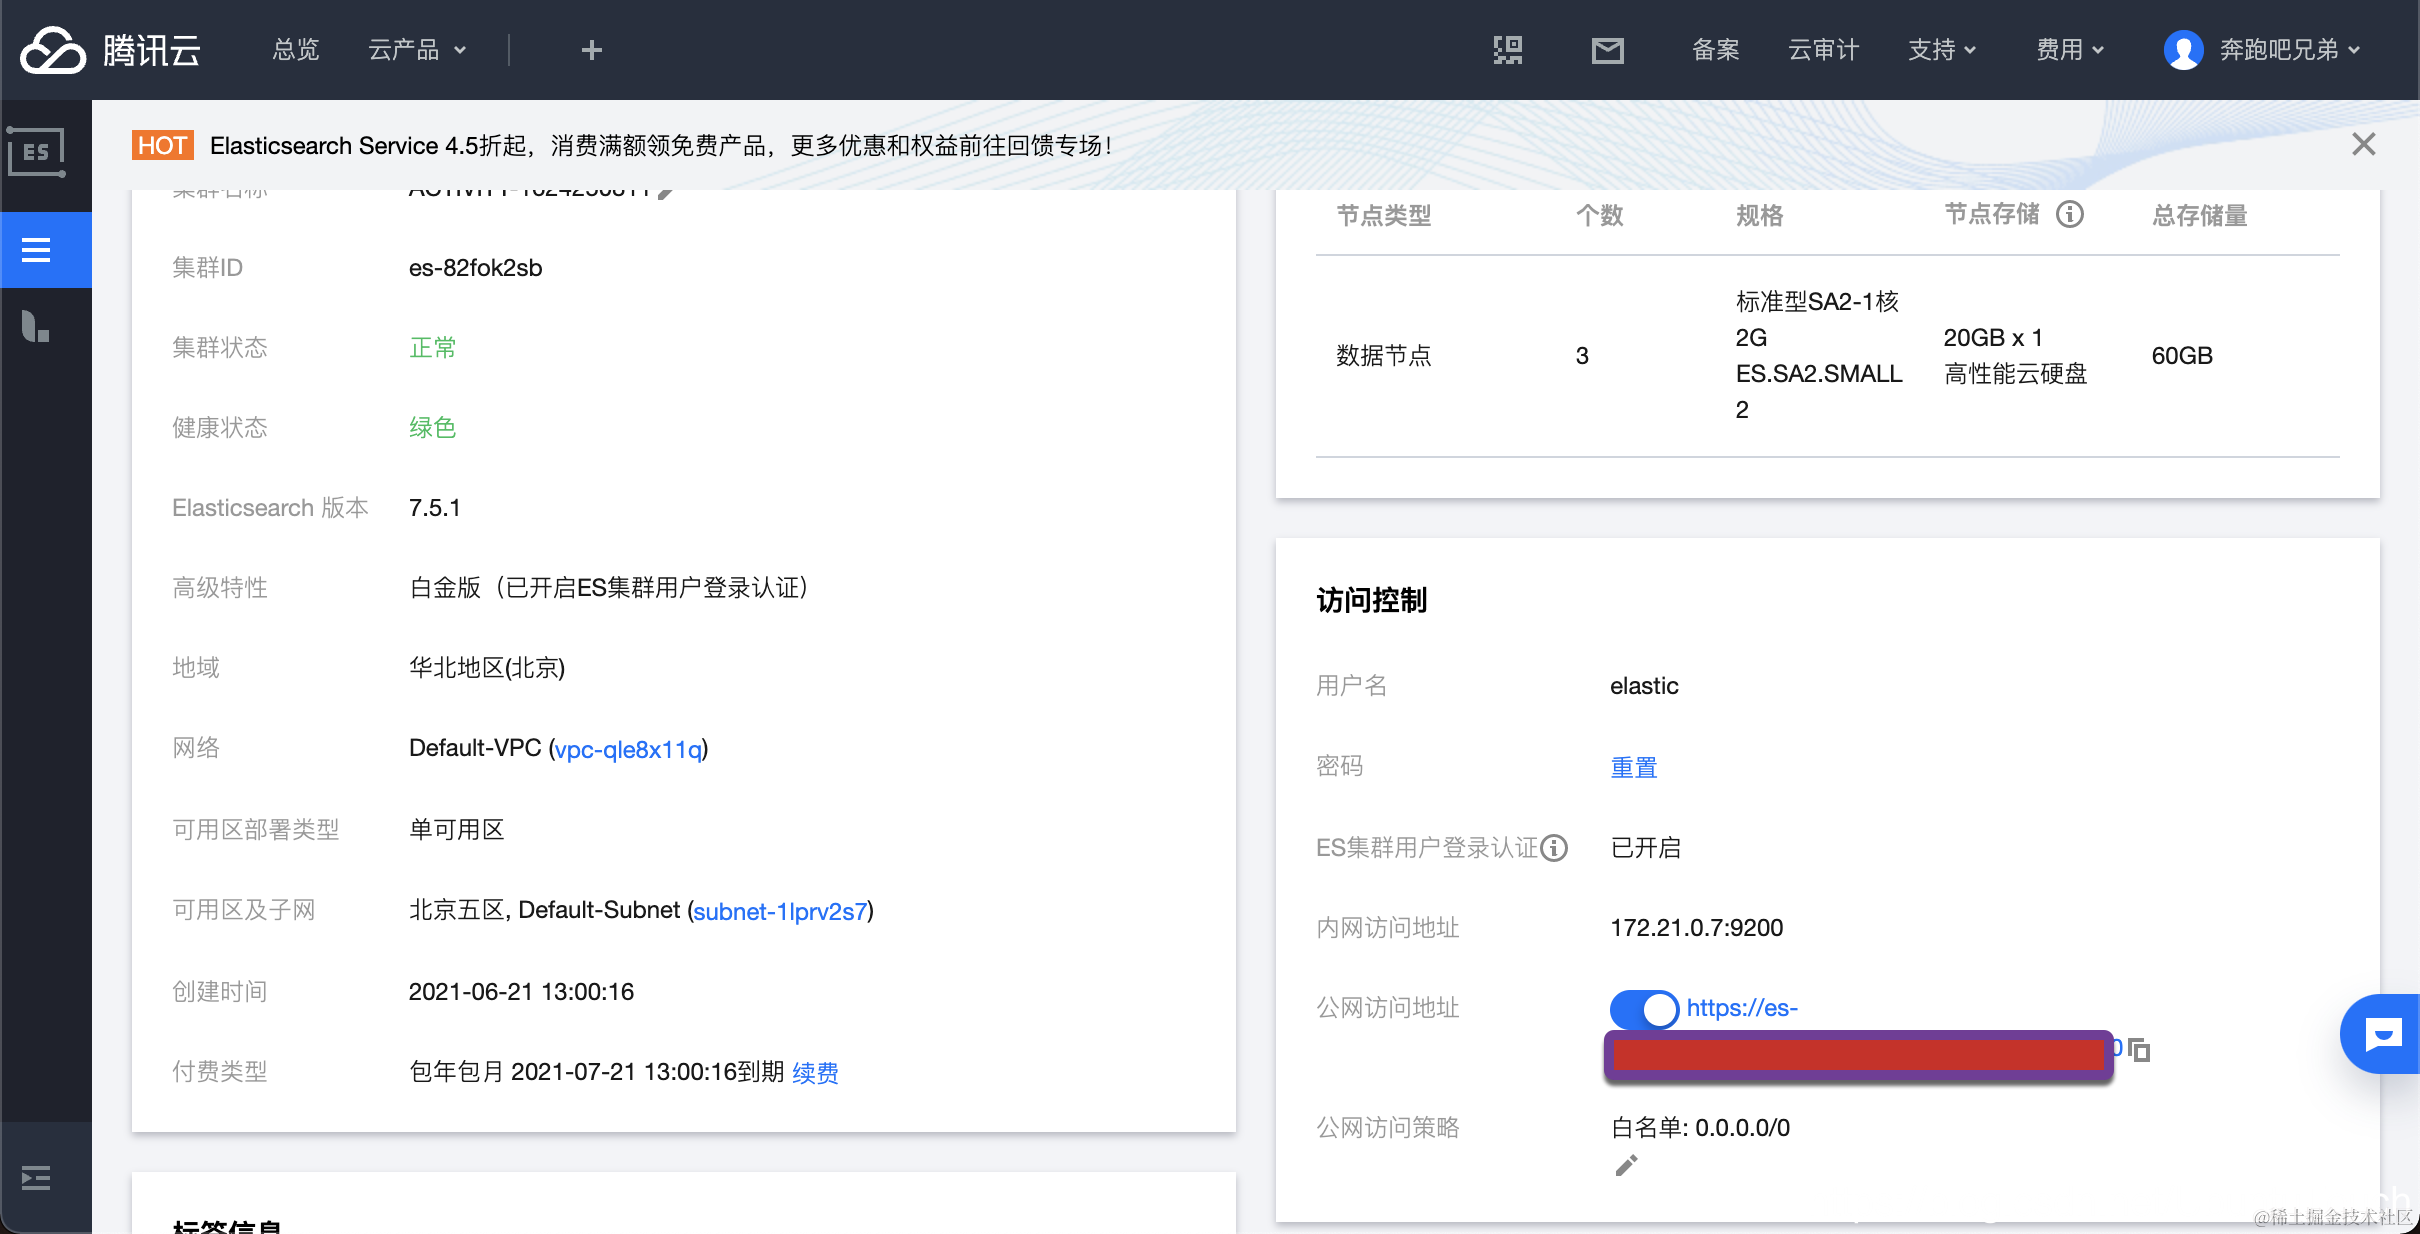The image size is (2420, 1234).
Task: Open the QR code scanner icon
Action: 1507,50
